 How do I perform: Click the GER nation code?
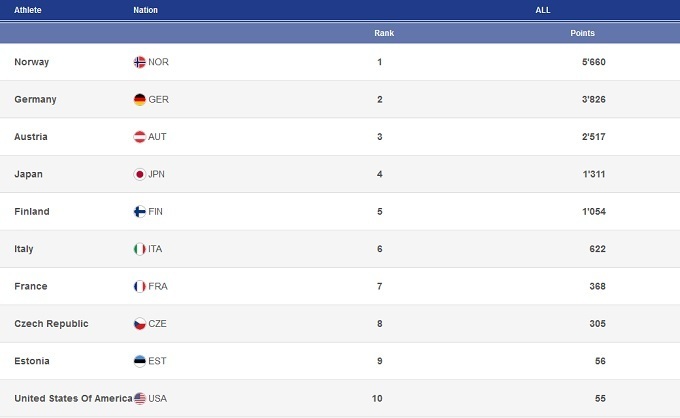[x=158, y=100]
